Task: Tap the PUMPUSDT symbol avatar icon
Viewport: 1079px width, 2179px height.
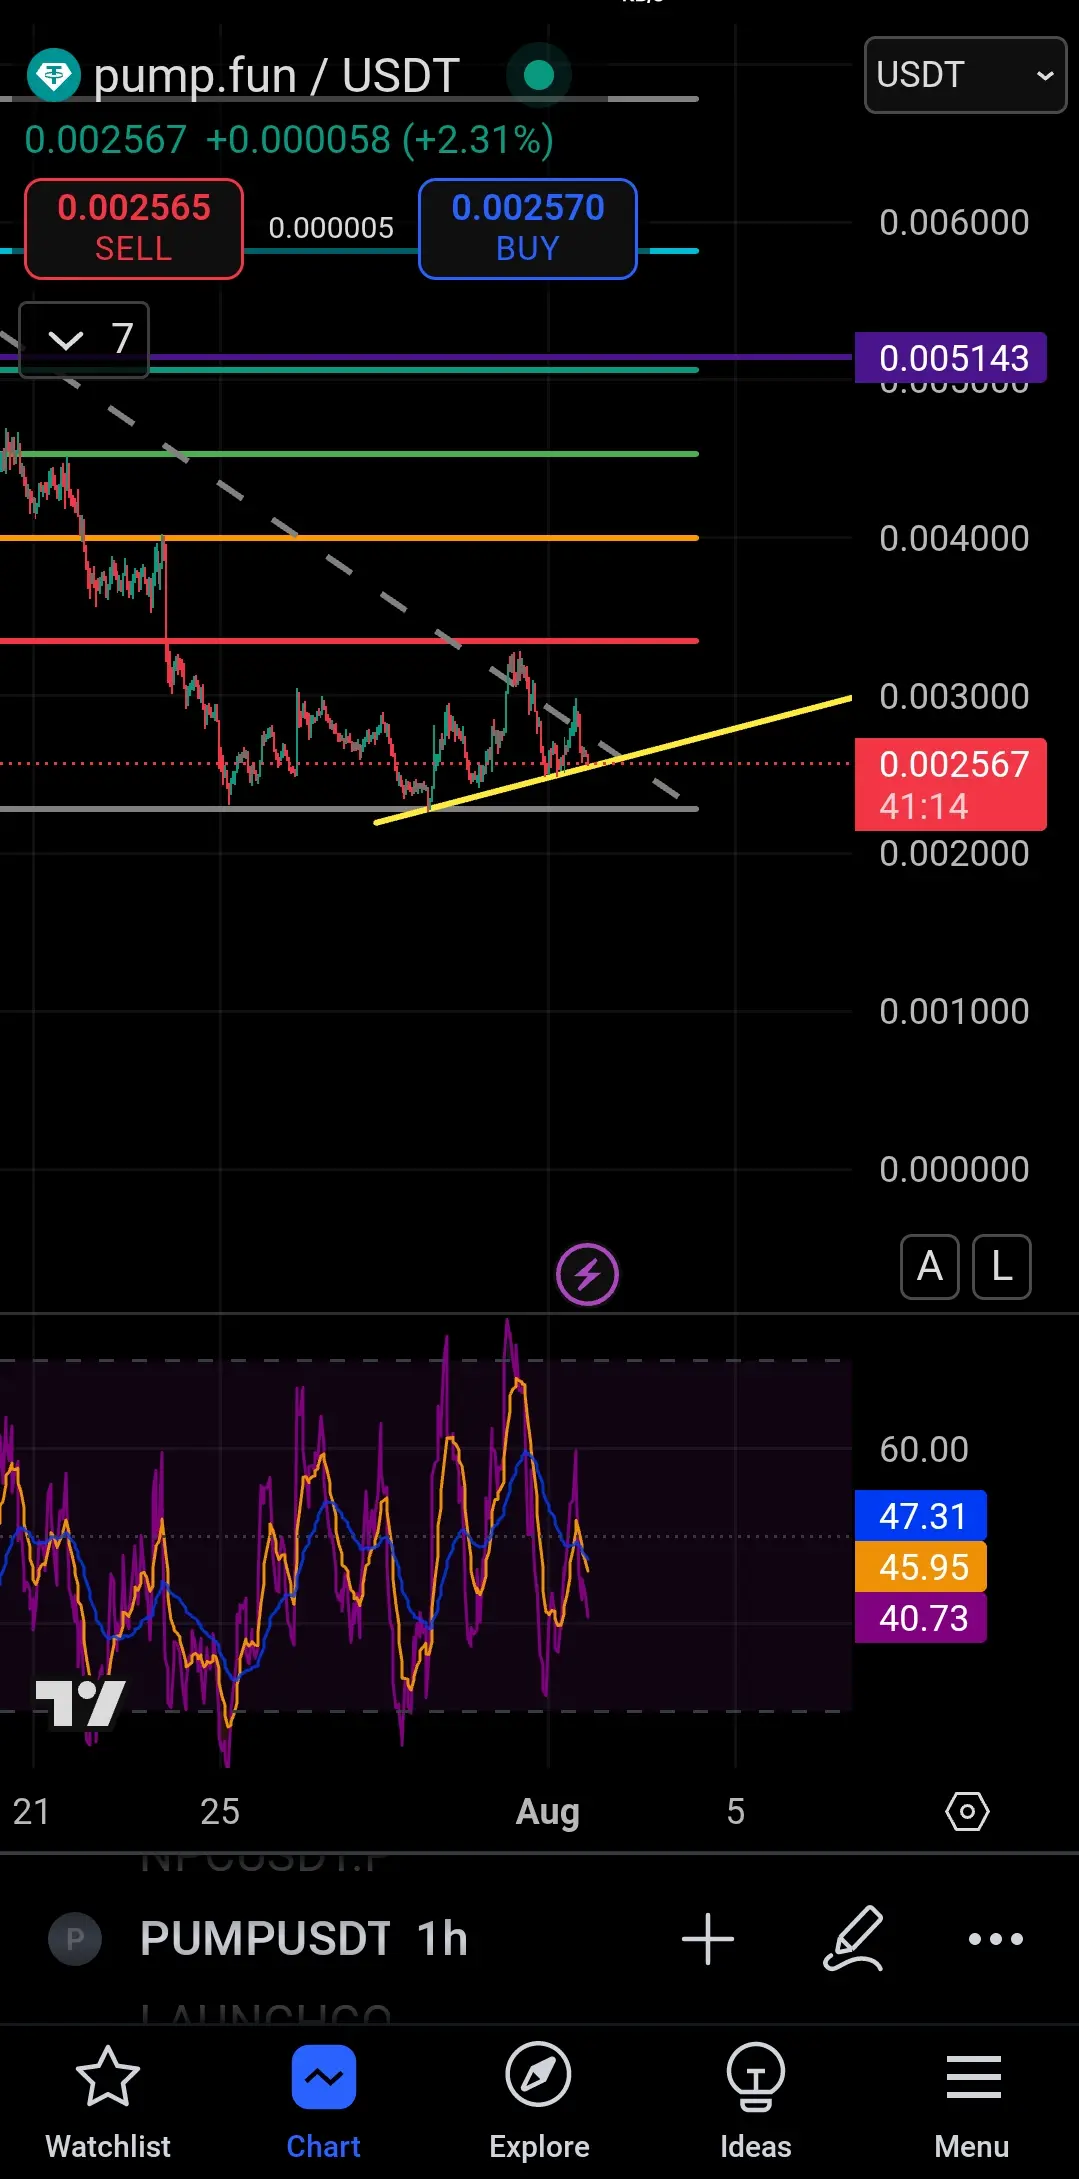Action: click(75, 1939)
